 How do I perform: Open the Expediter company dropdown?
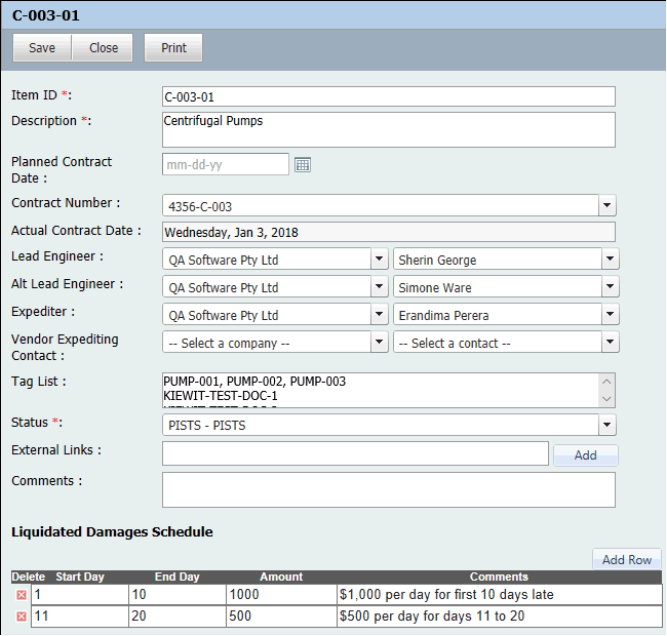379,316
